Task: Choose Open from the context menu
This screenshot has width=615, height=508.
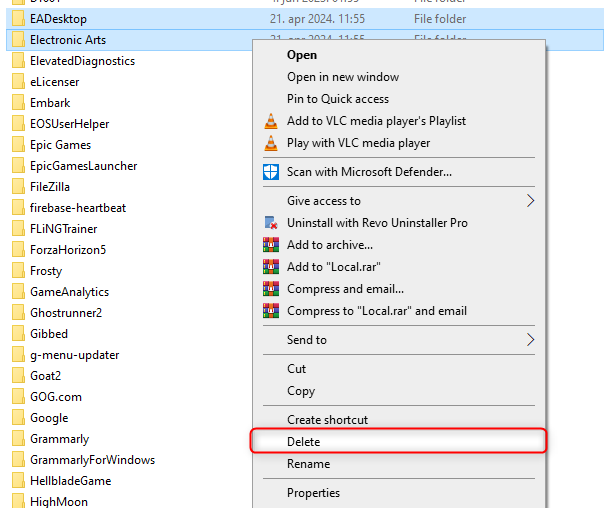Action: 399,55
